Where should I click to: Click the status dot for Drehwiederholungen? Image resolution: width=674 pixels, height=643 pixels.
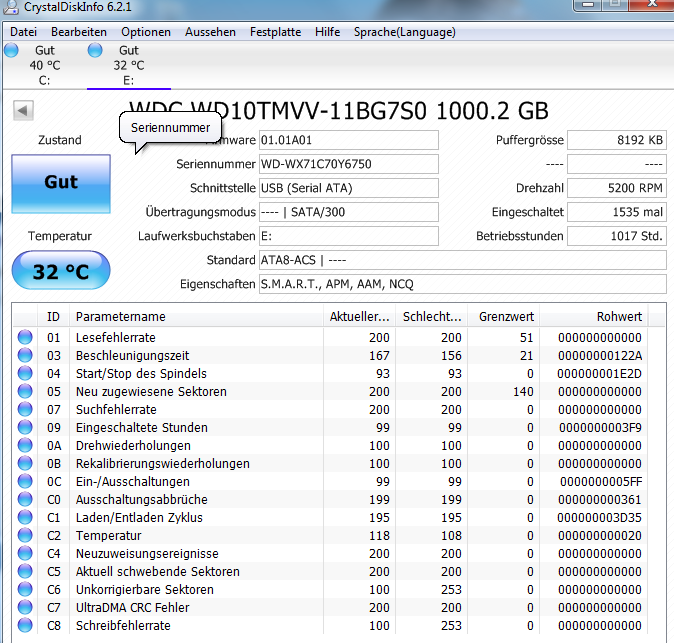25,445
